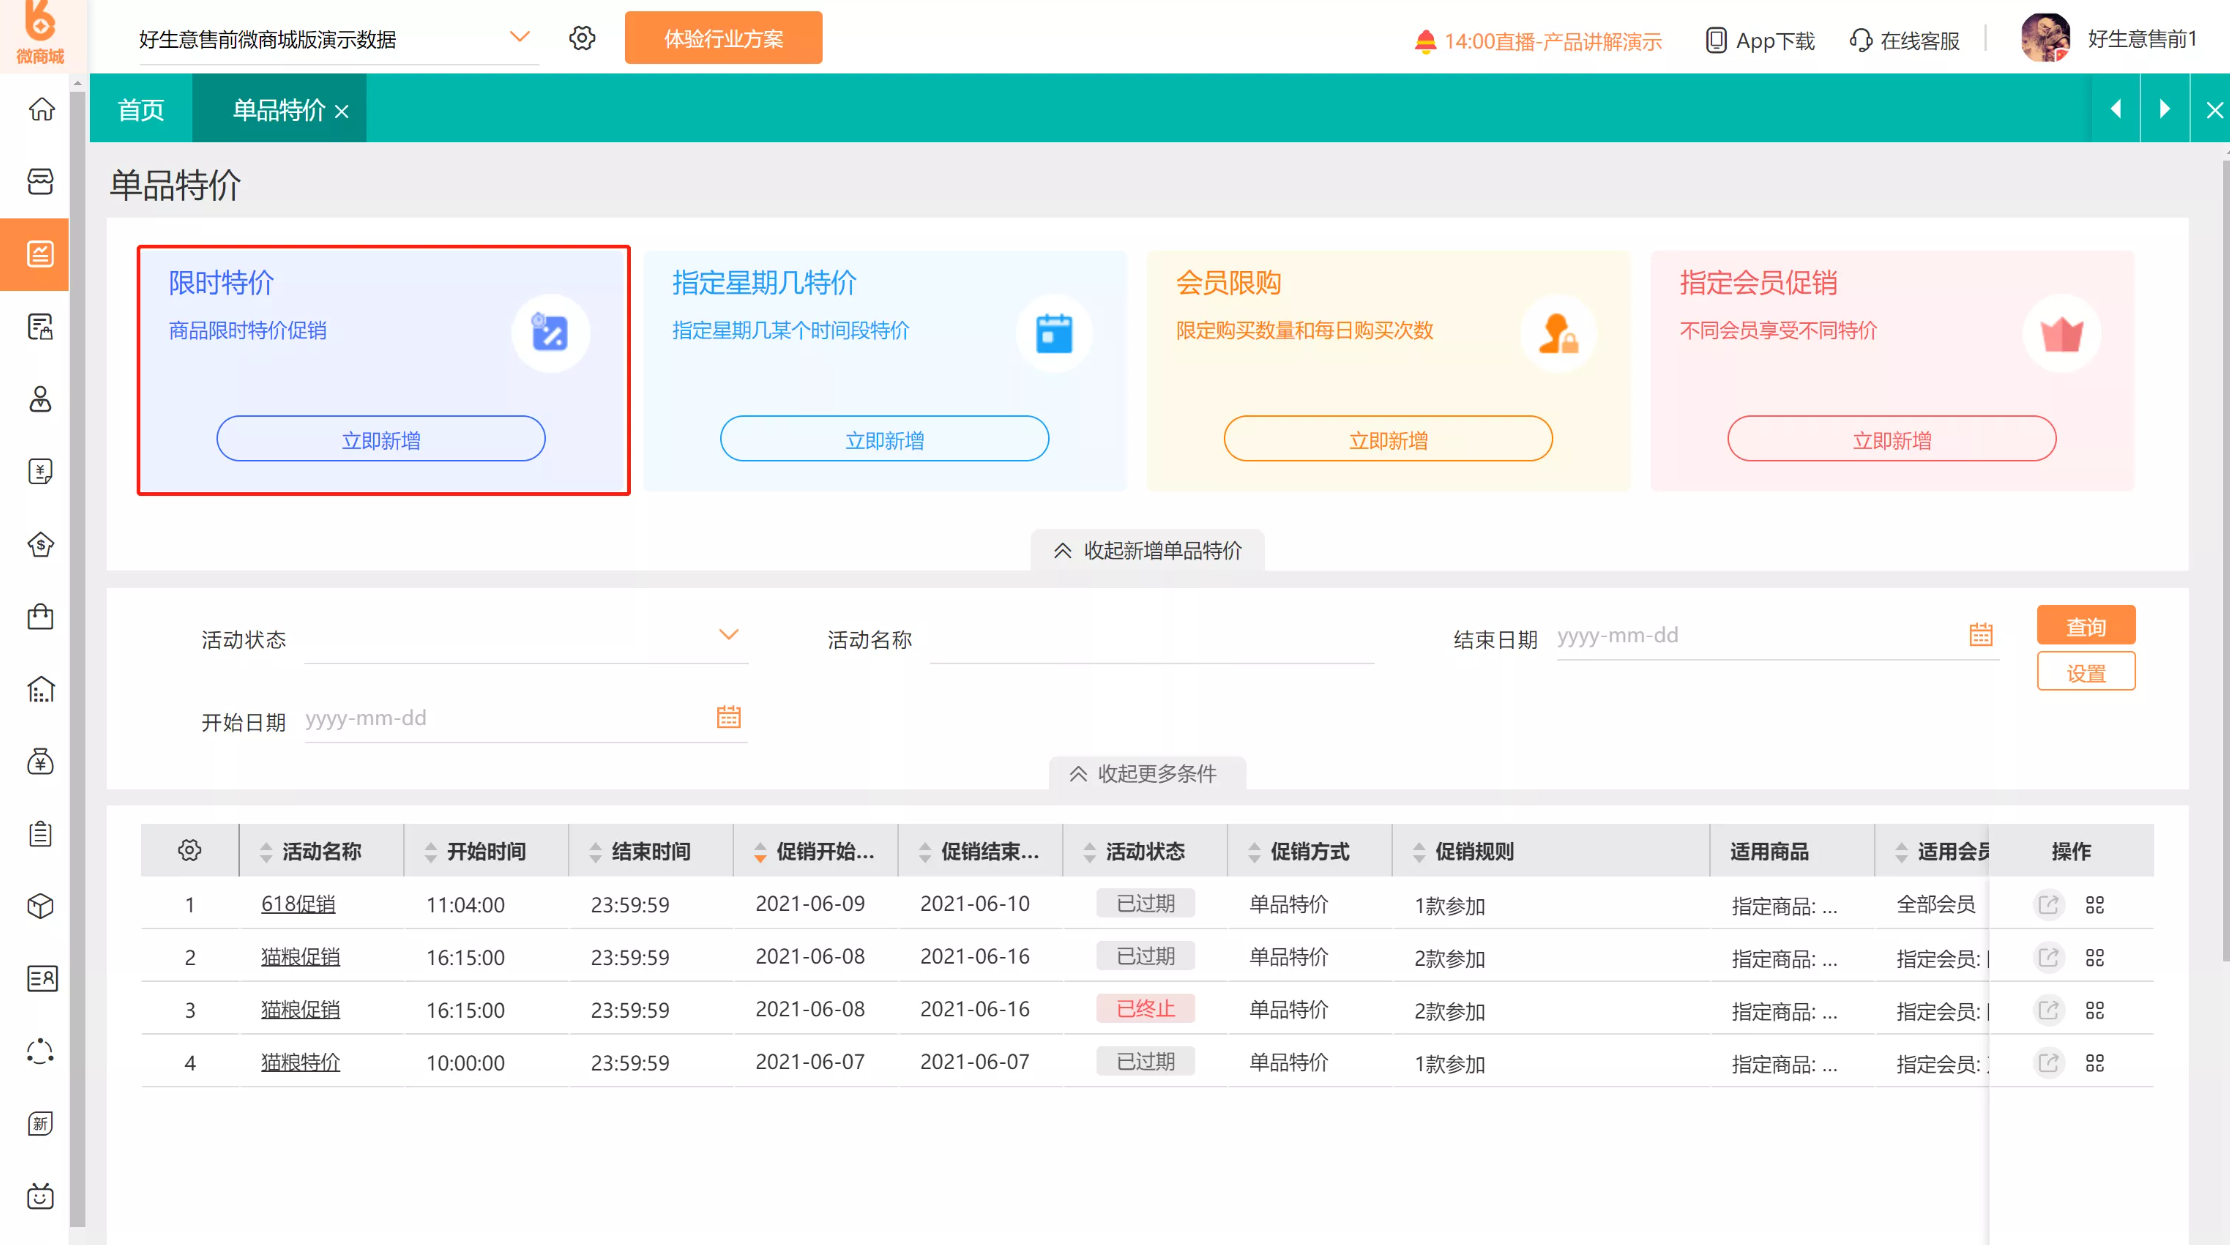This screenshot has width=2230, height=1245.
Task: Open the circular refresh sidebar icon
Action: coord(41,1051)
